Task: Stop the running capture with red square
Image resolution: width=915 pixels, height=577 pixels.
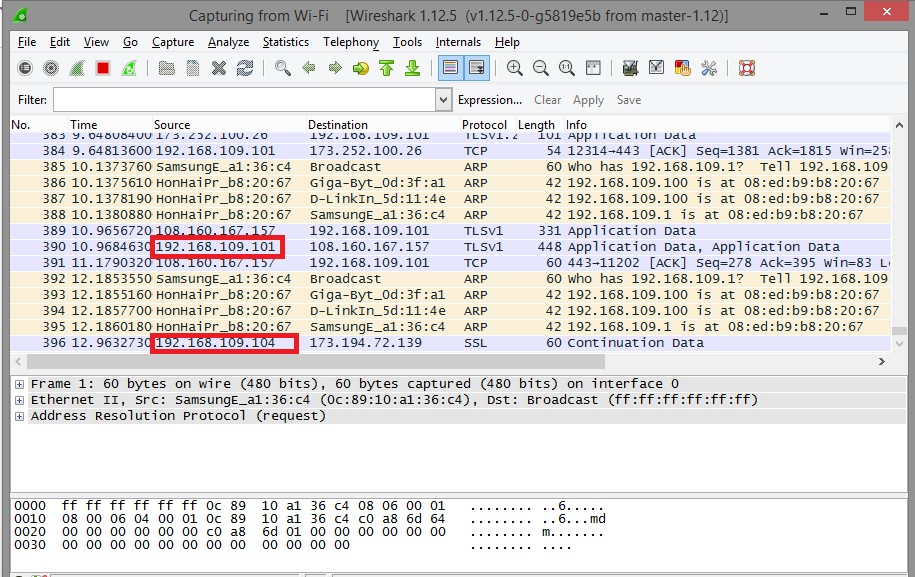Action: coord(103,68)
